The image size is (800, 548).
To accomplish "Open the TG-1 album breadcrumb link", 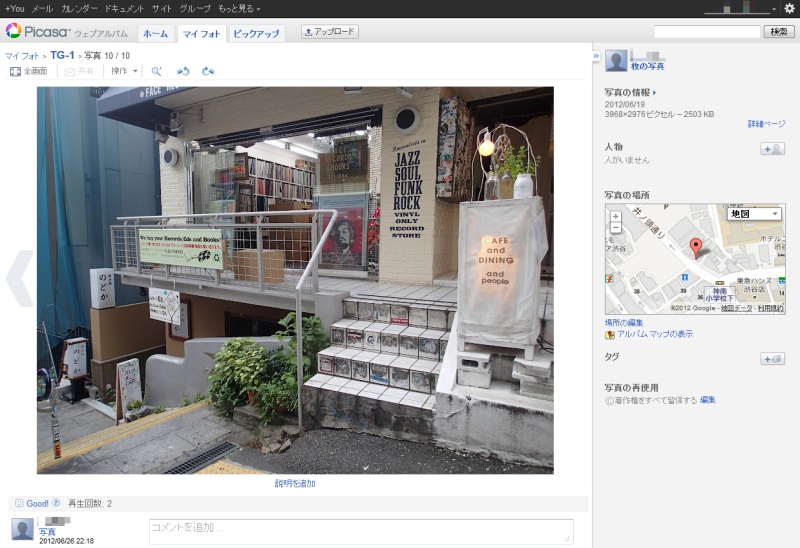I will point(62,55).
